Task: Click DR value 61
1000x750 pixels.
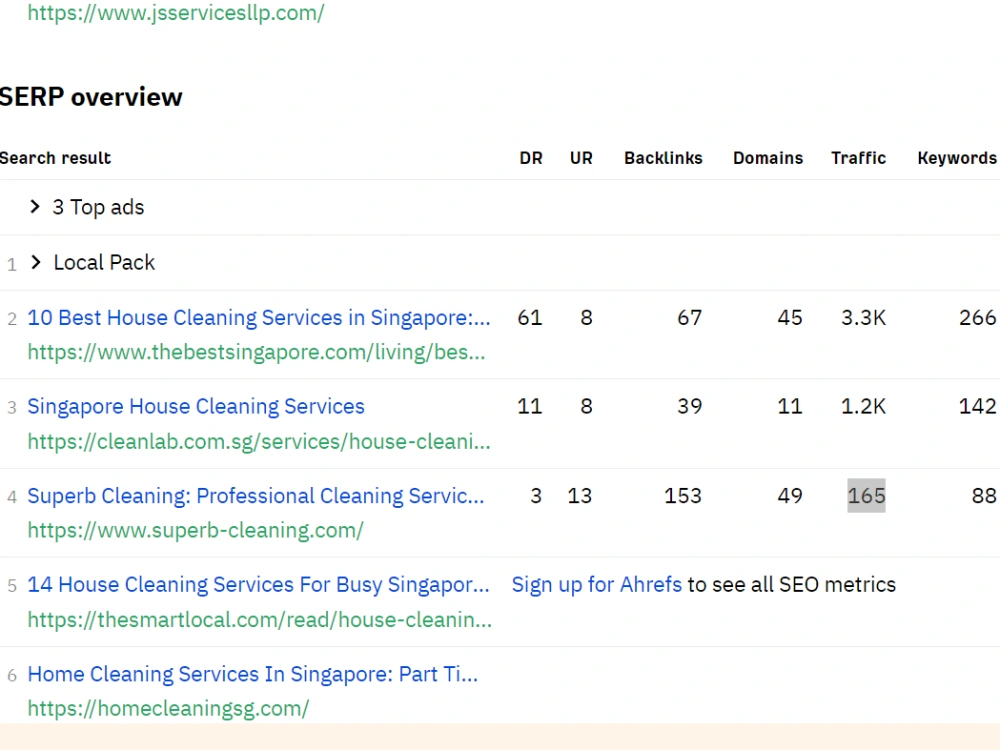Action: (530, 318)
